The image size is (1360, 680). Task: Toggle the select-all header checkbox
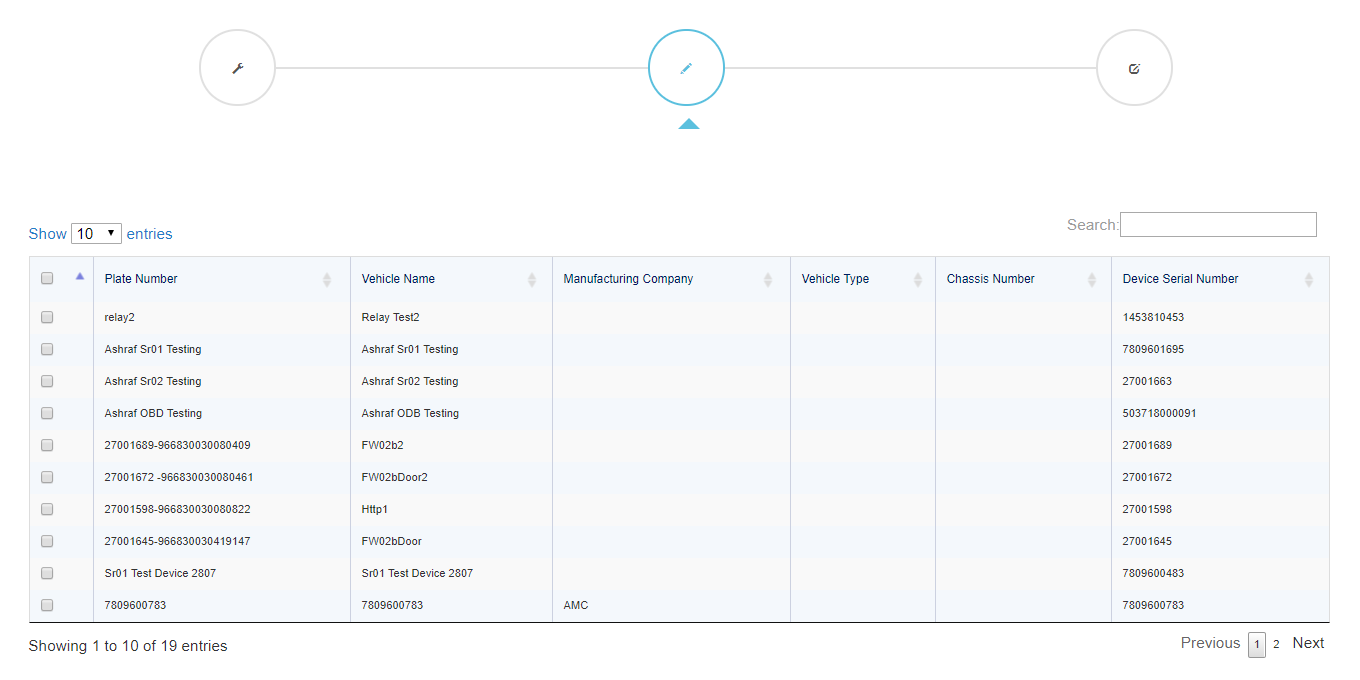[x=47, y=279]
